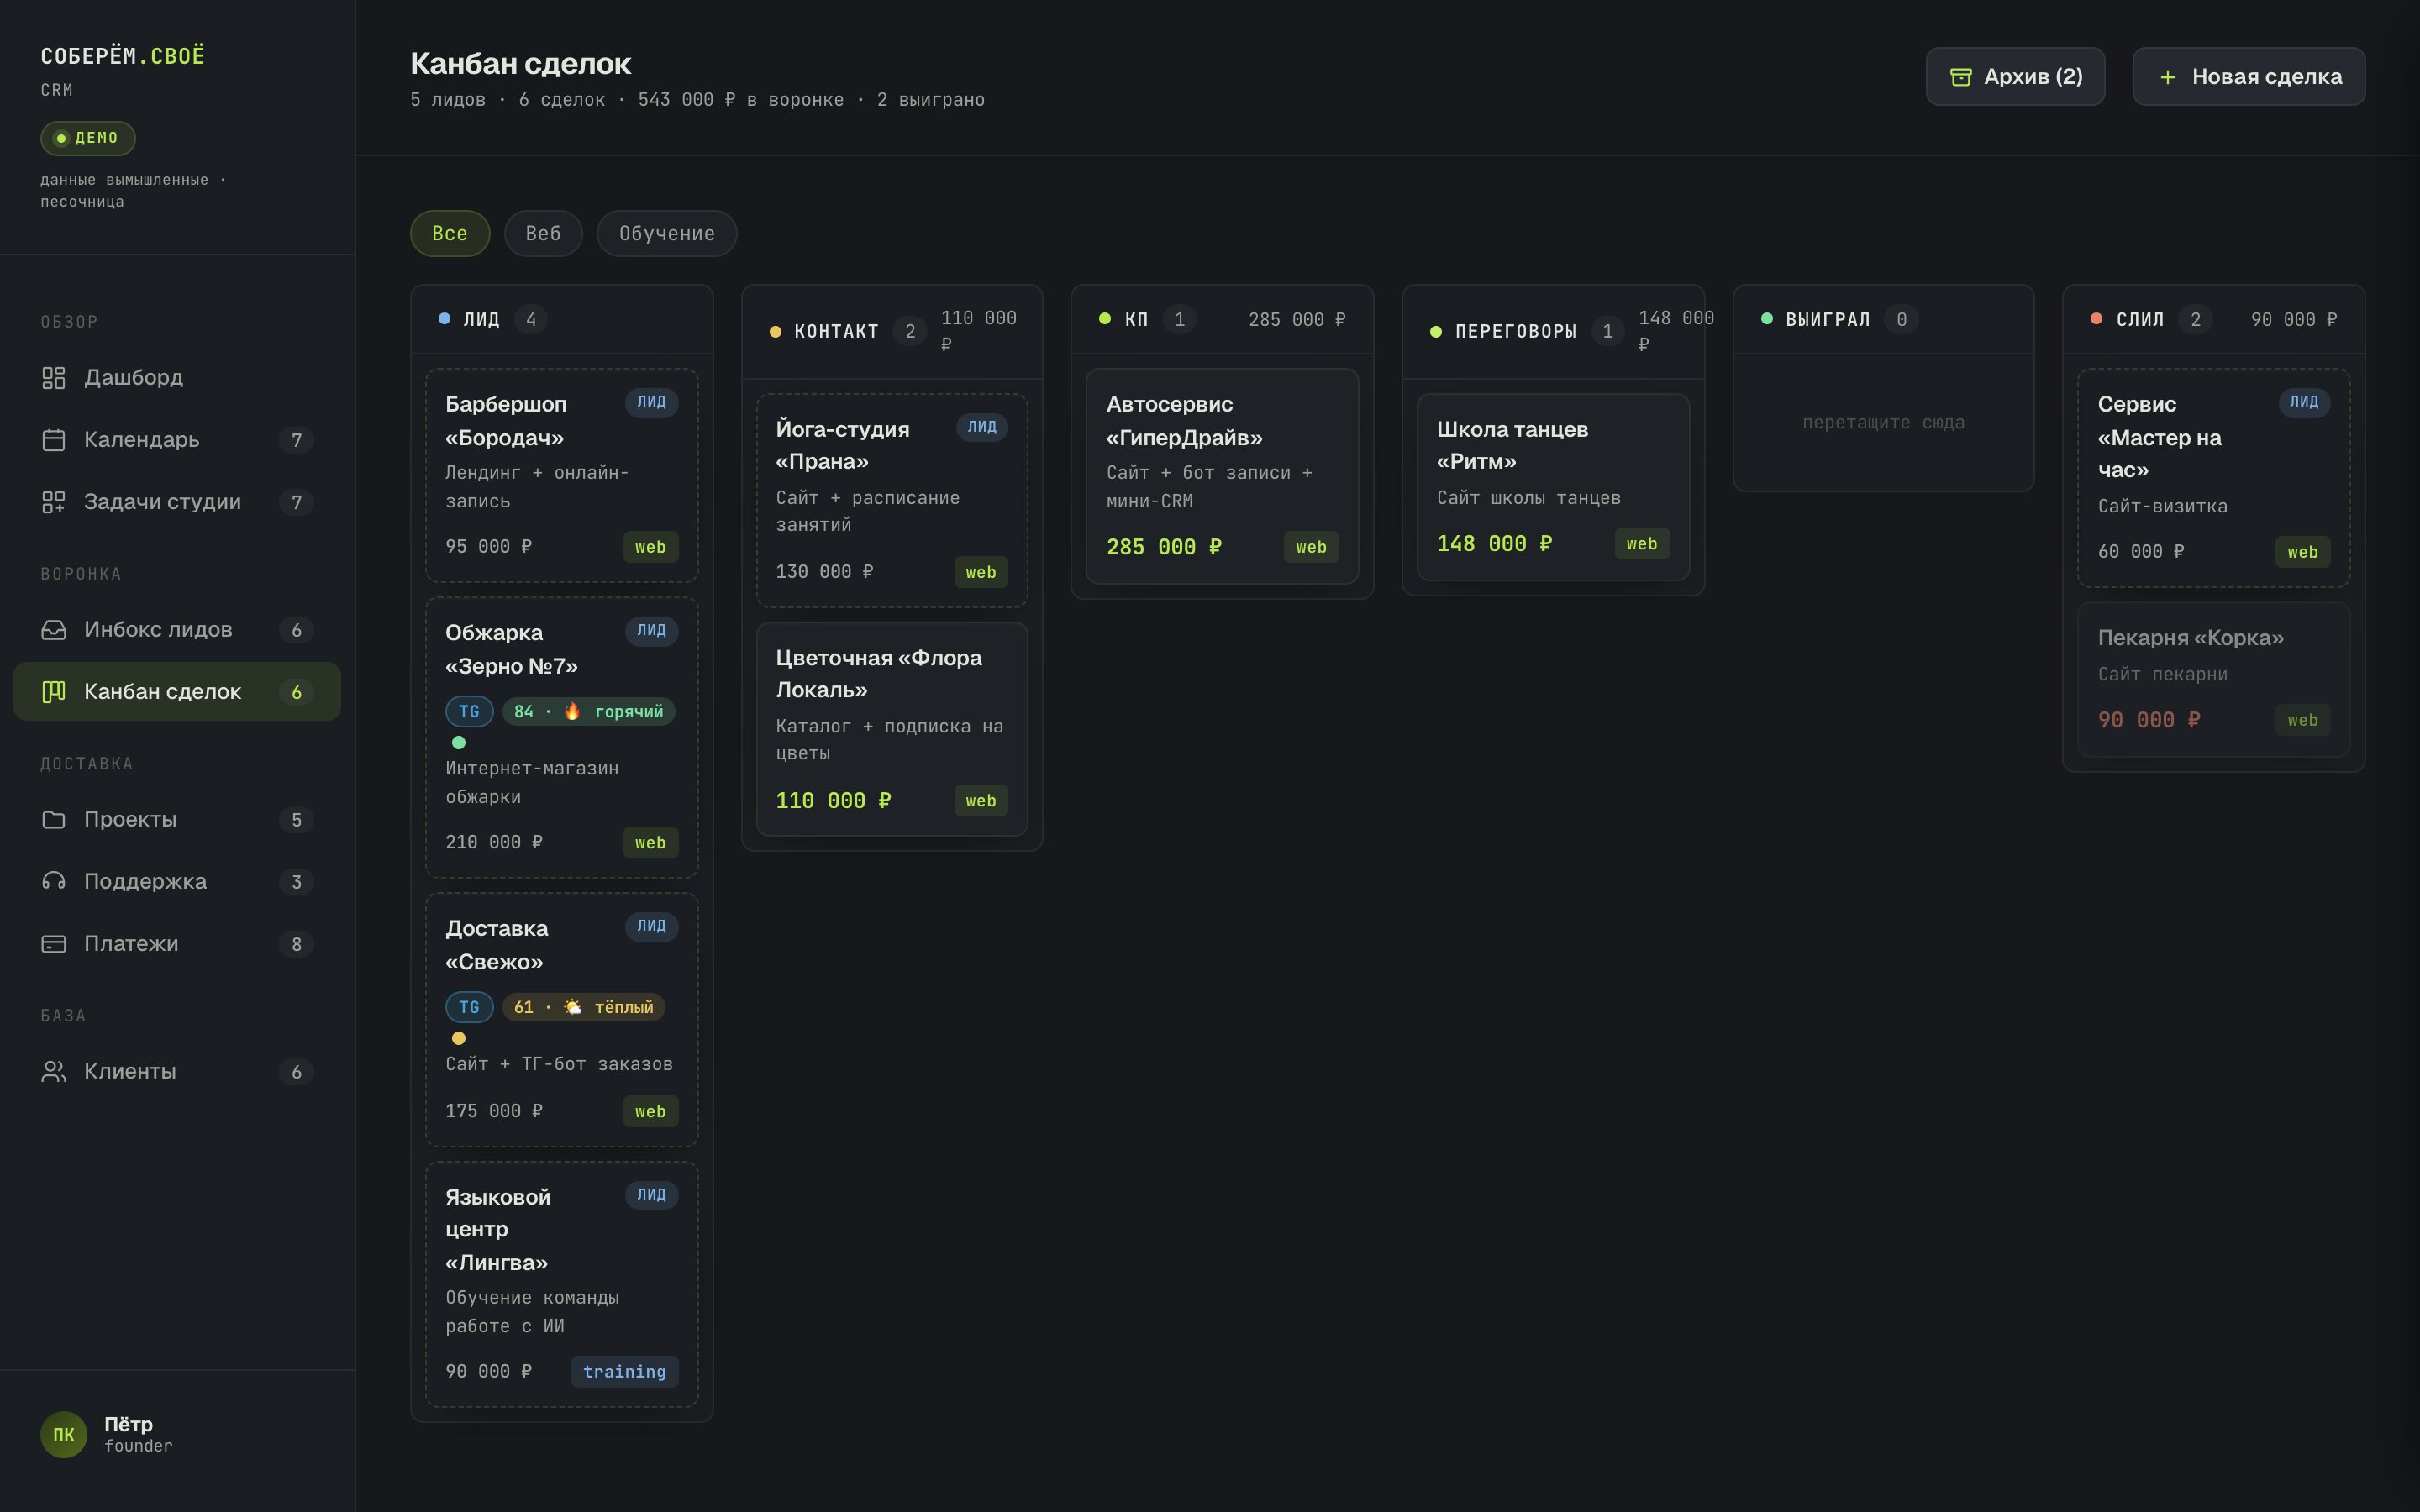Click the Клиенты people icon
Image resolution: width=2420 pixels, height=1512 pixels.
tap(53, 1072)
